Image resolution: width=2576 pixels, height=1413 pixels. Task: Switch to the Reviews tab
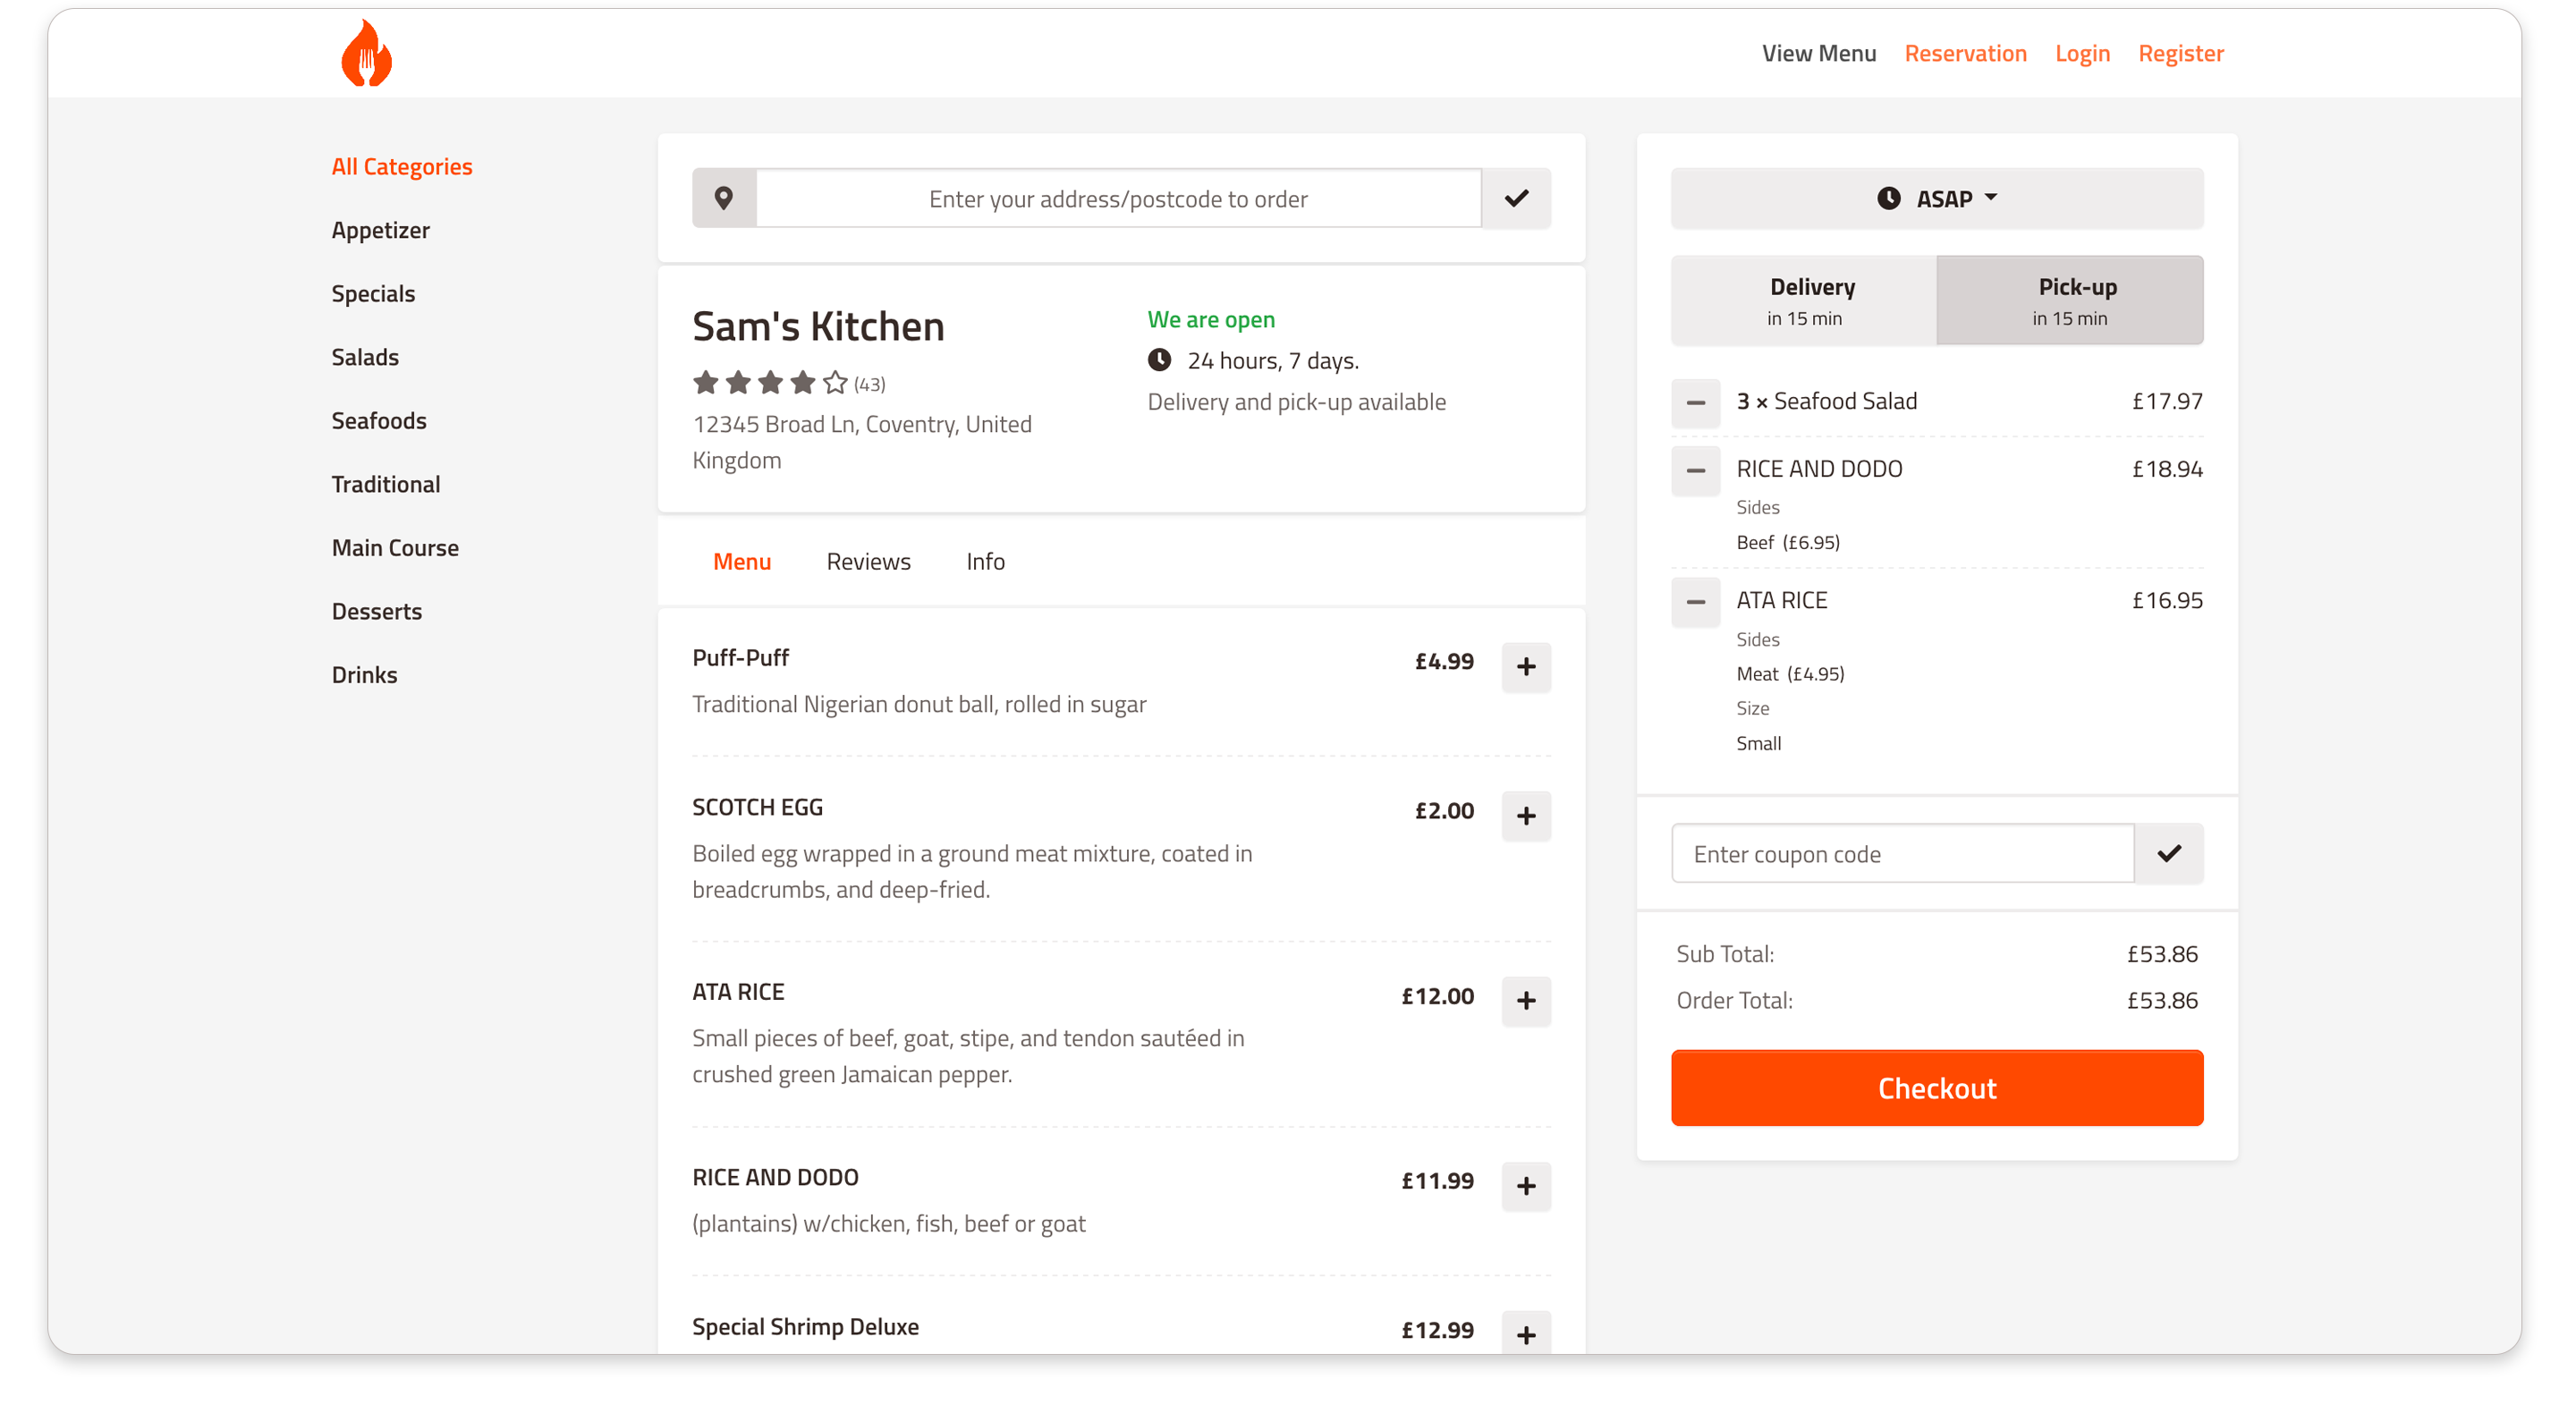[x=868, y=562]
